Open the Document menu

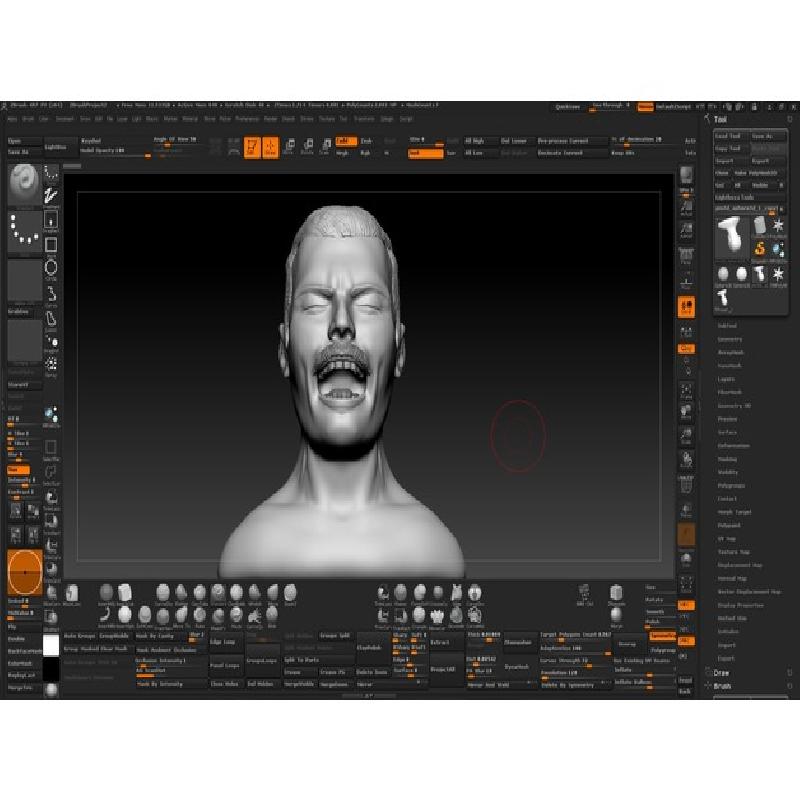(x=64, y=119)
